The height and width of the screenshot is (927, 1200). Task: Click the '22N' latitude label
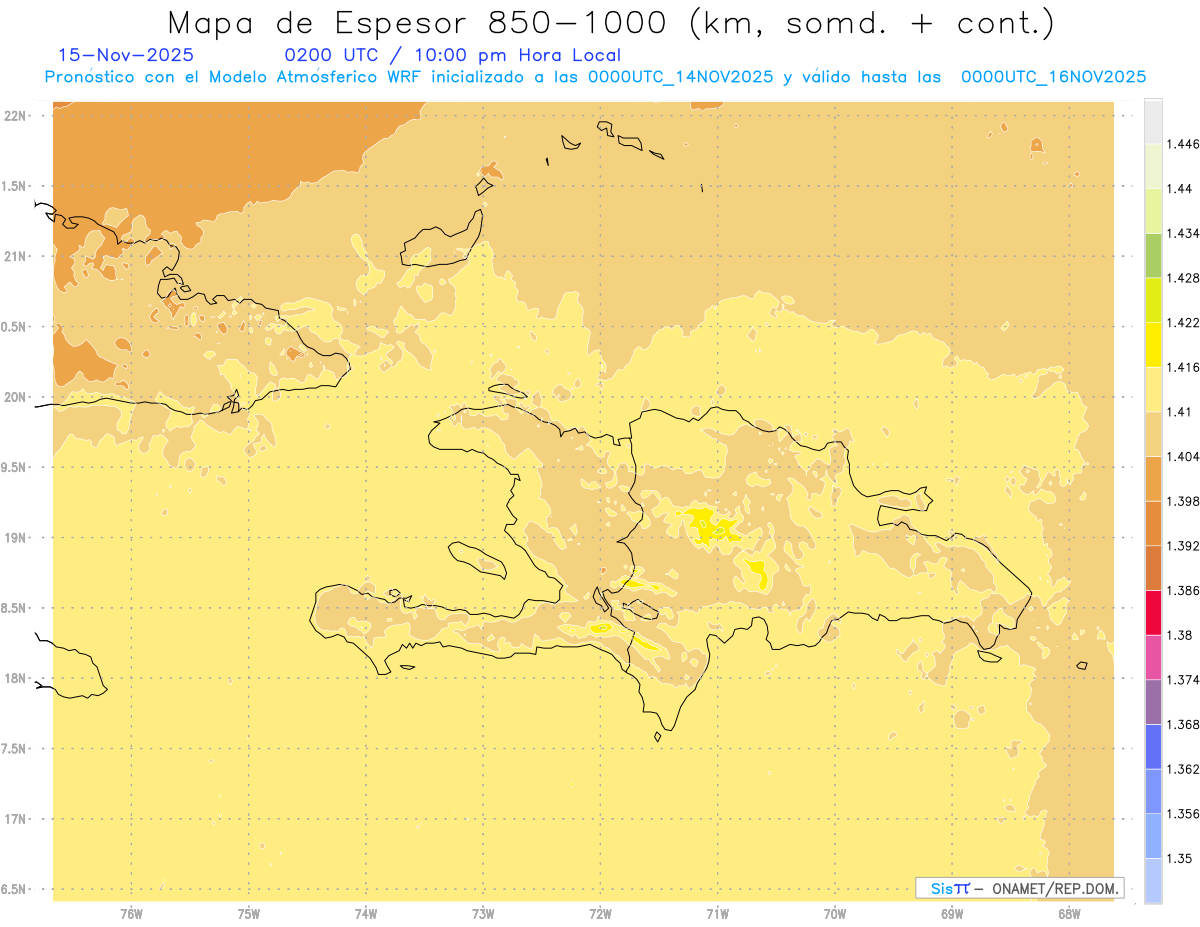[16, 116]
